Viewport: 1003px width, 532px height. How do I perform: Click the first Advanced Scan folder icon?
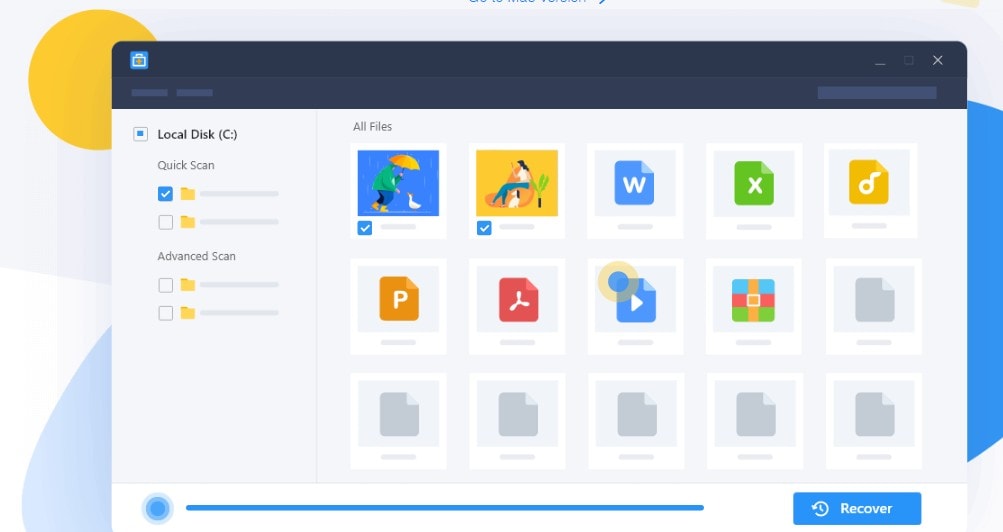pos(187,285)
